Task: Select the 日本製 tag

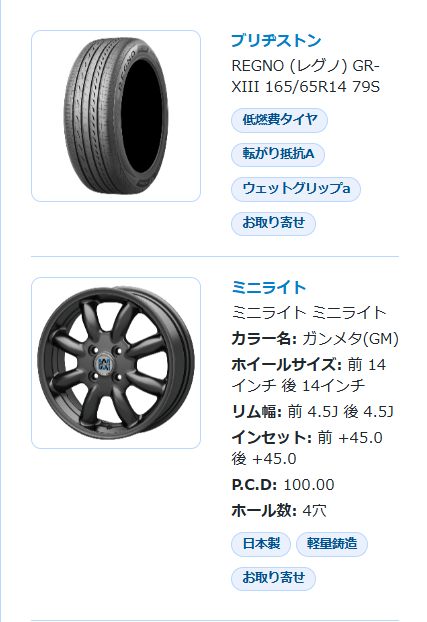Action: click(x=261, y=544)
